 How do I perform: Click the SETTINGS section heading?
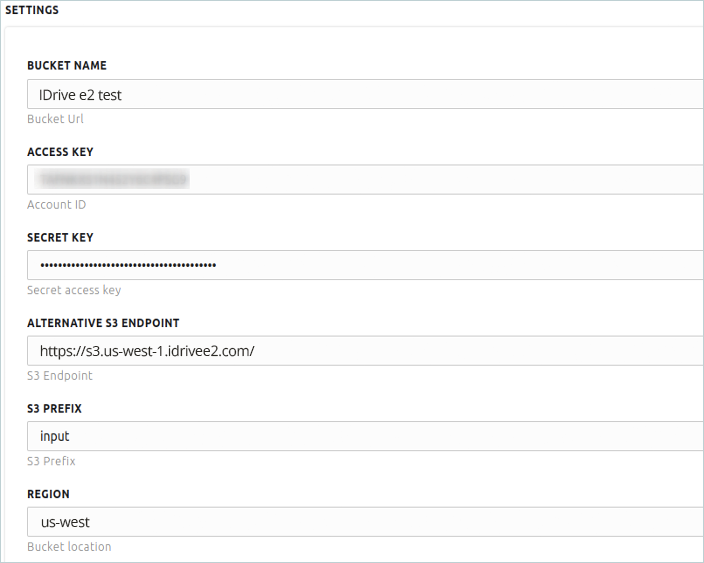(x=33, y=10)
